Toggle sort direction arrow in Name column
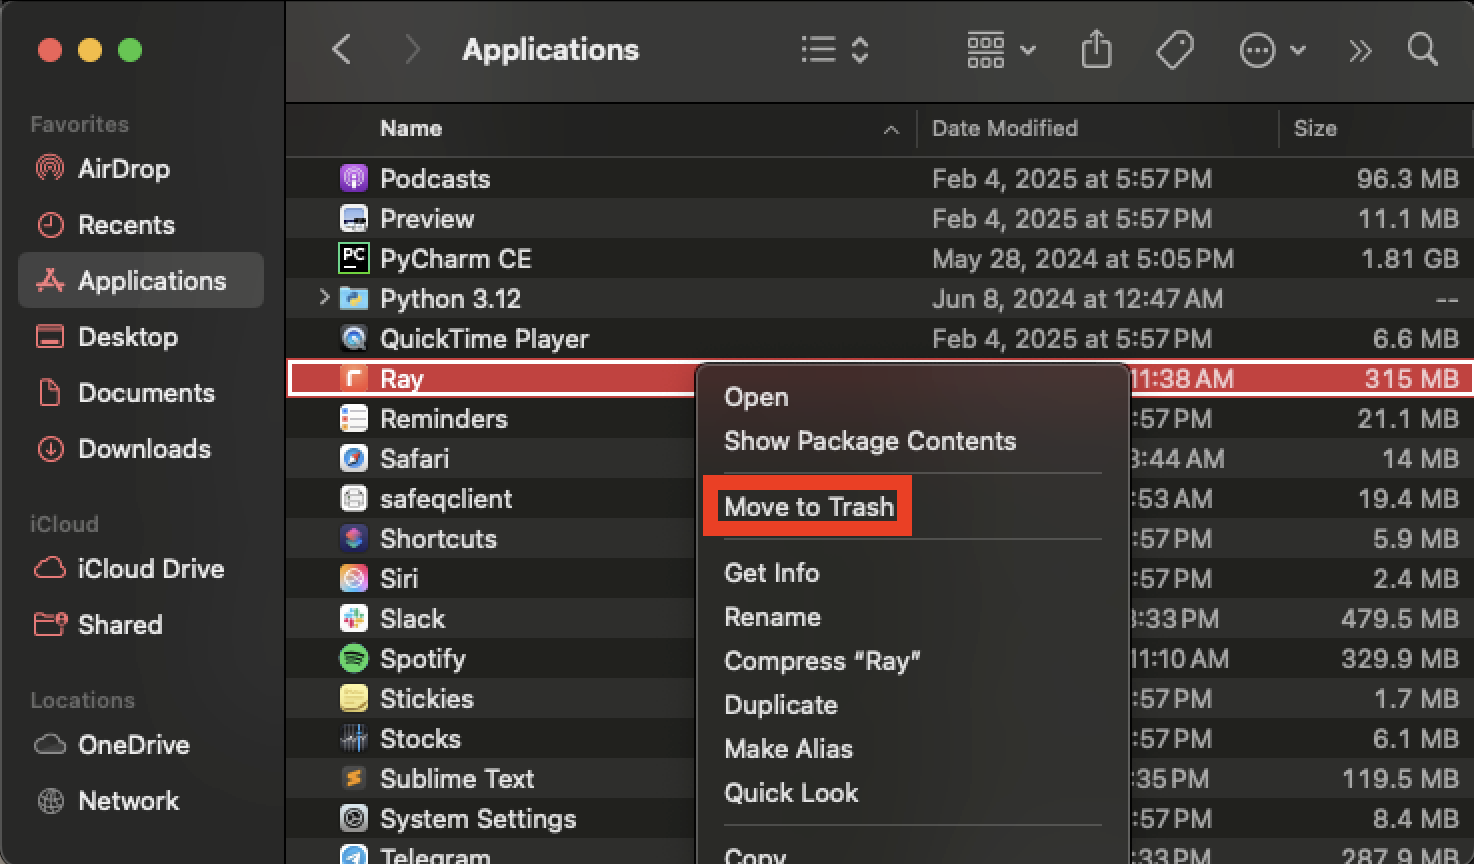This screenshot has width=1474, height=864. 891,130
